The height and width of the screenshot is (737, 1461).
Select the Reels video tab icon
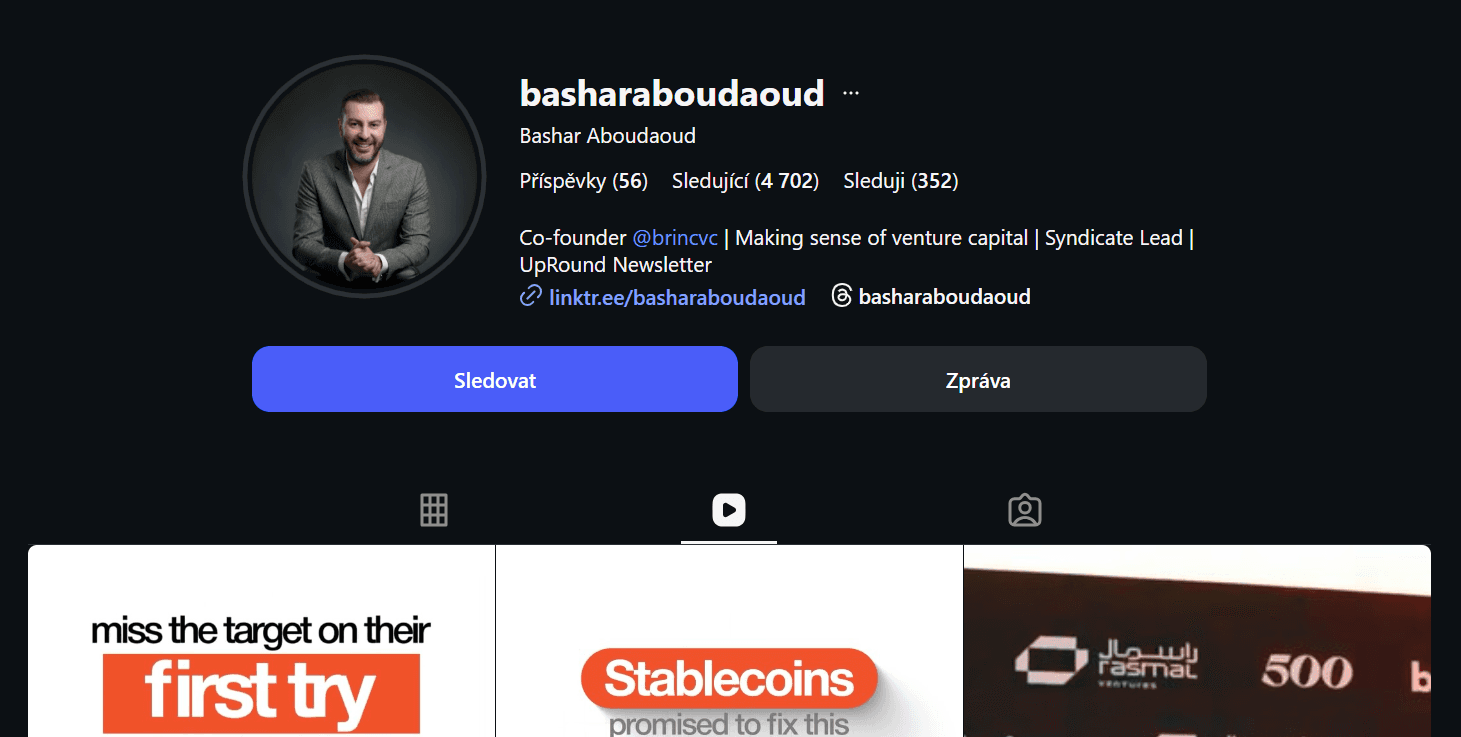(729, 510)
